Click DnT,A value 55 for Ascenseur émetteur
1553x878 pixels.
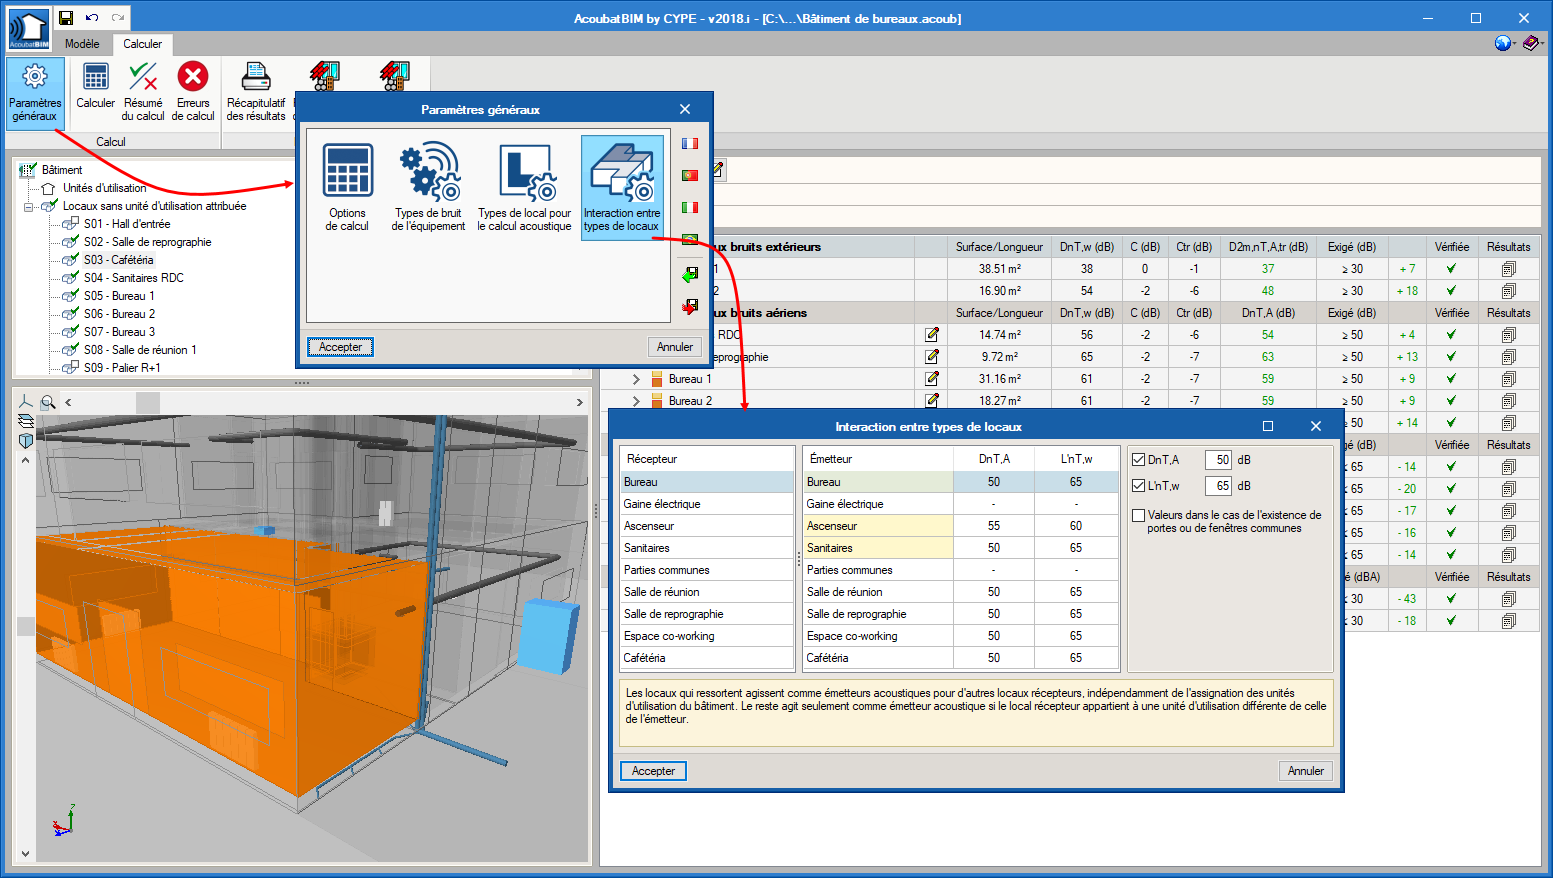point(994,526)
